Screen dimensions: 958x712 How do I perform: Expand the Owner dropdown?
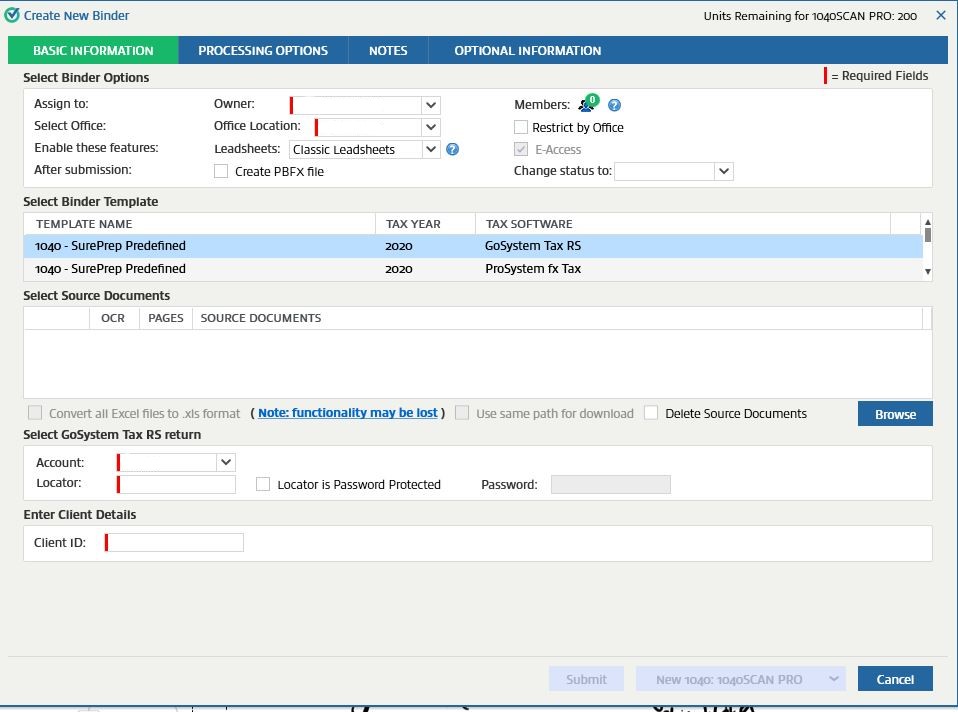(431, 105)
